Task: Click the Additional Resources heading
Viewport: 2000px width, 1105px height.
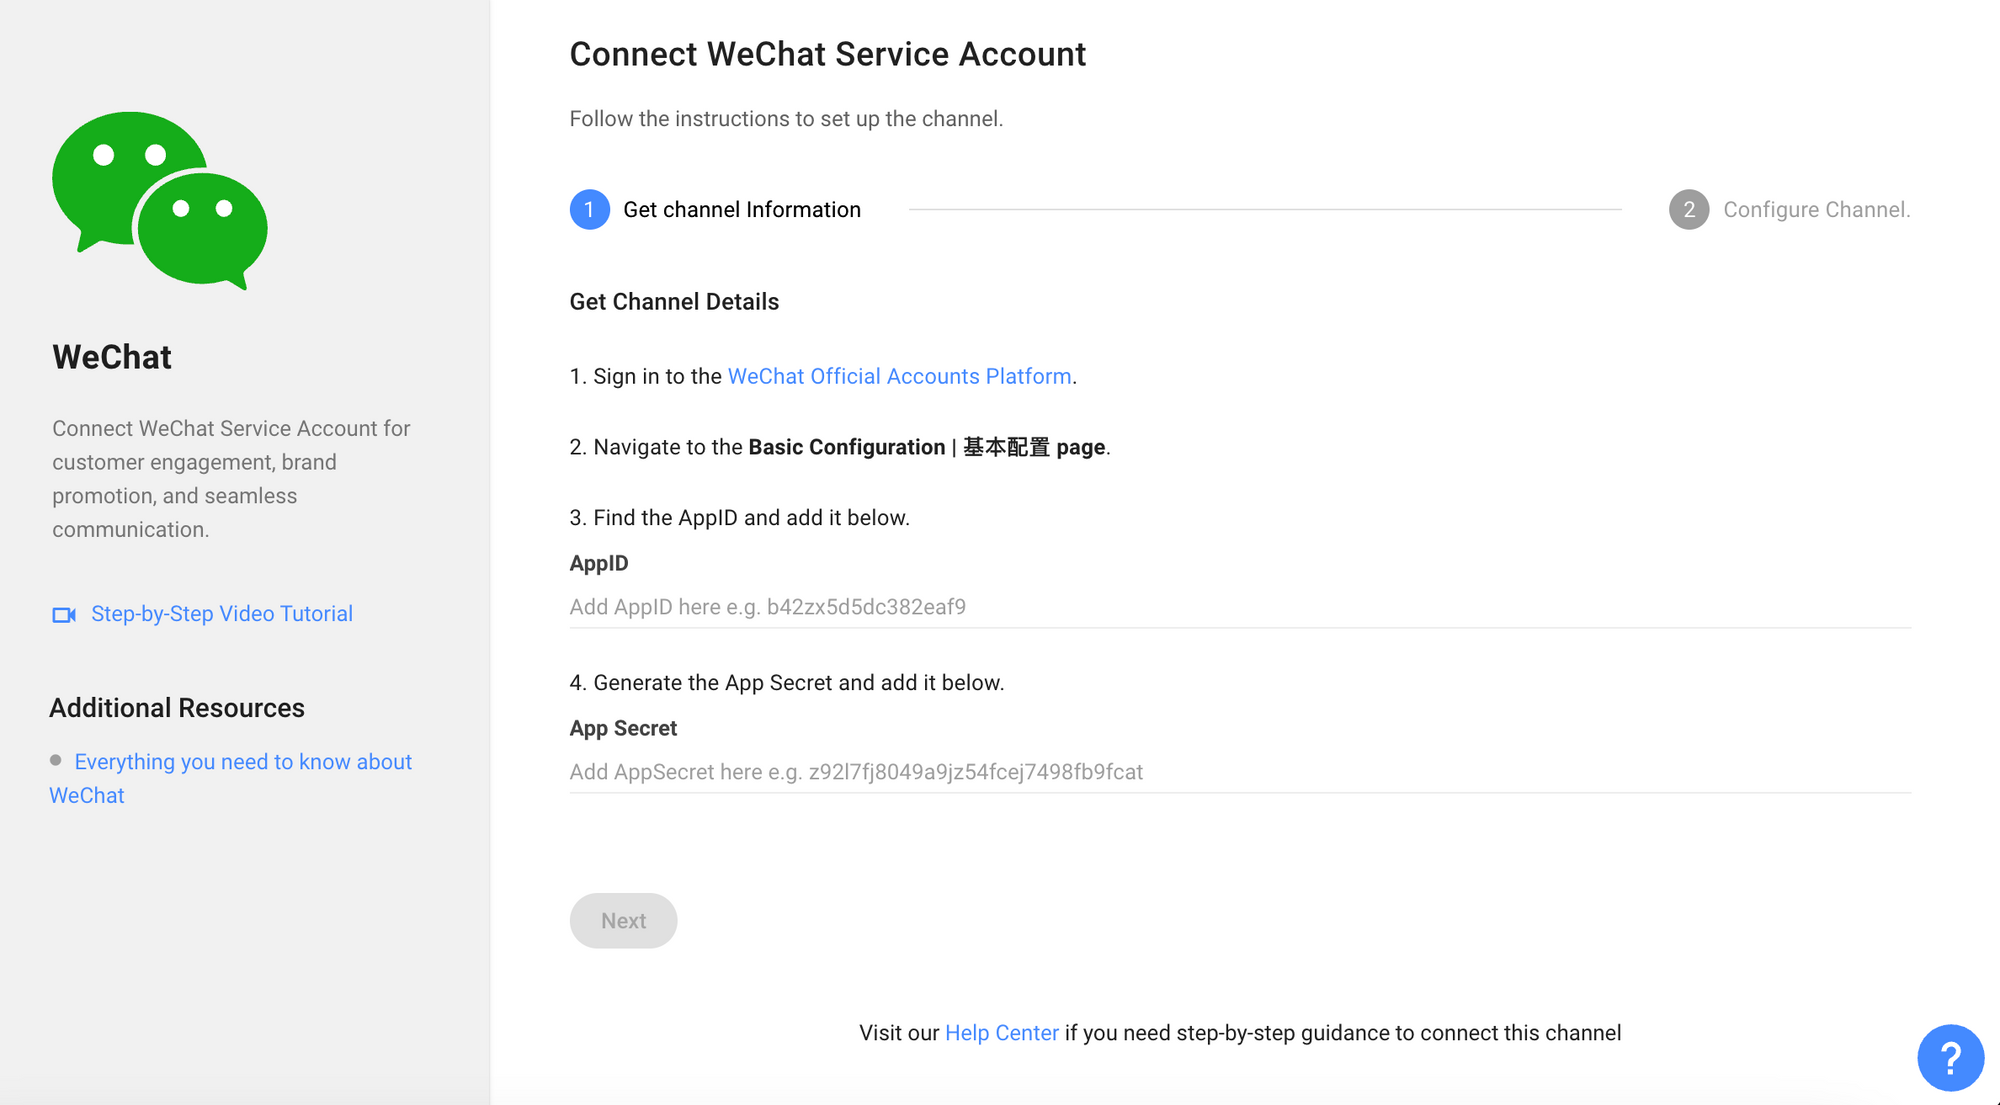Action: [x=176, y=707]
